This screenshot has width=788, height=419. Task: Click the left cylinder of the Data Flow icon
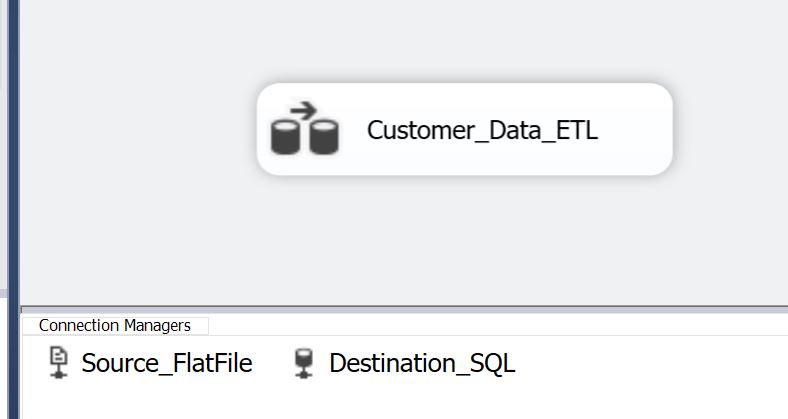285,137
